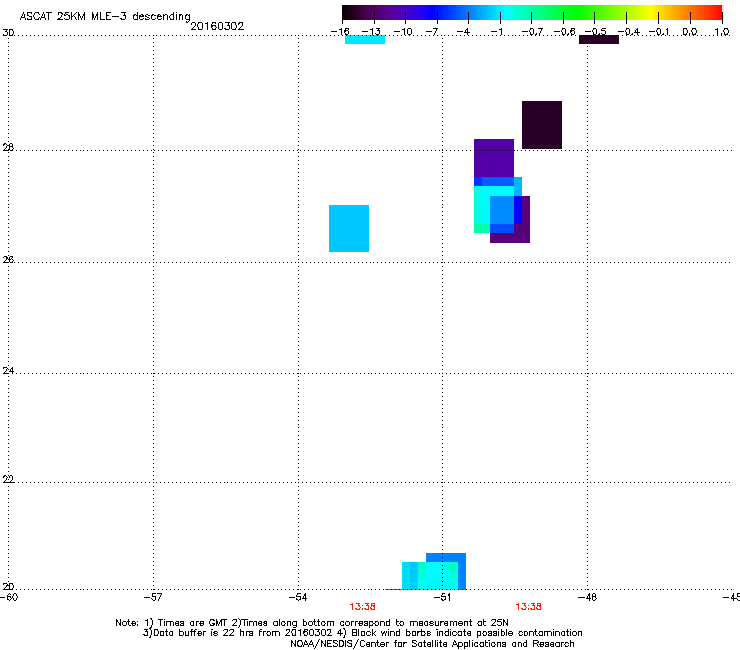Click the -60 longitude axis label

click(x=9, y=597)
